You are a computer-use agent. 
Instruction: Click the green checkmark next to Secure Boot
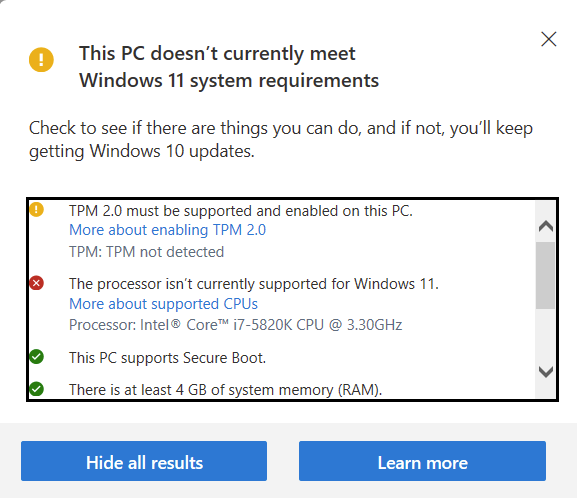coord(36,356)
